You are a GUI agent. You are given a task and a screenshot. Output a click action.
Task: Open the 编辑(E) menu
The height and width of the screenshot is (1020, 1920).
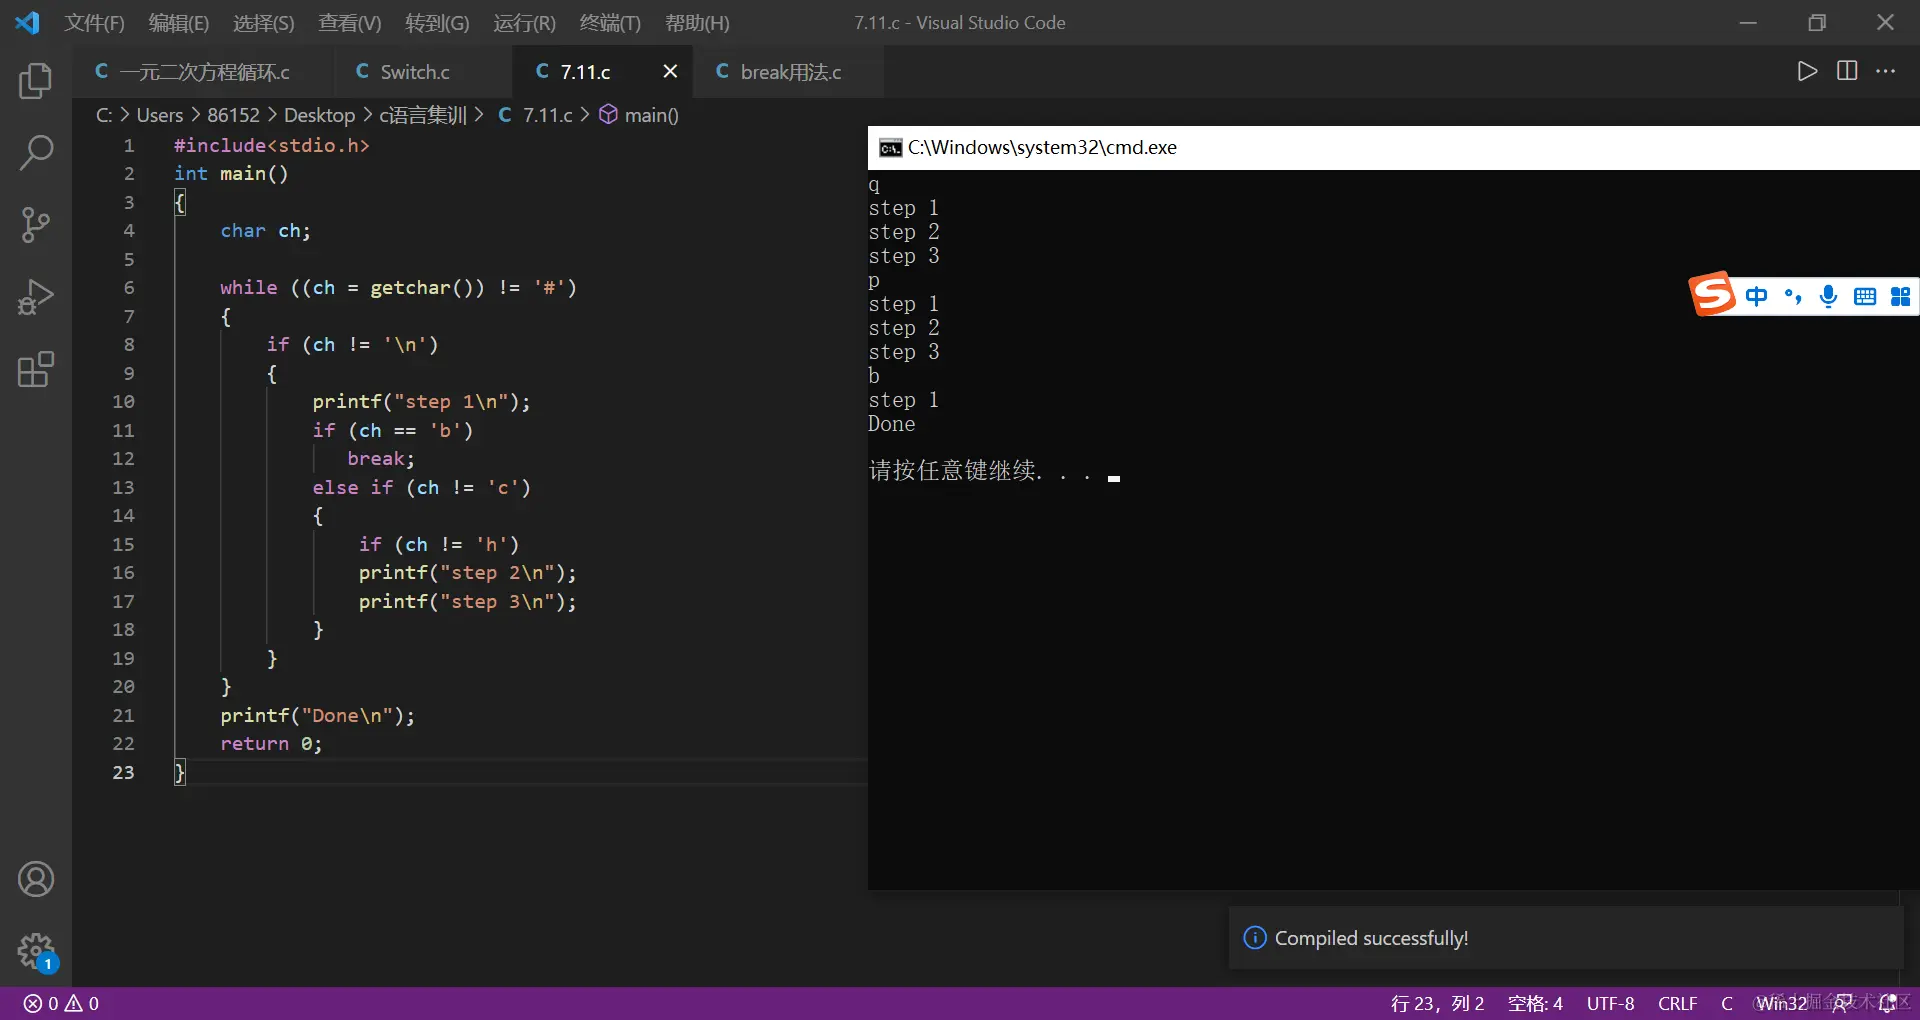179,22
